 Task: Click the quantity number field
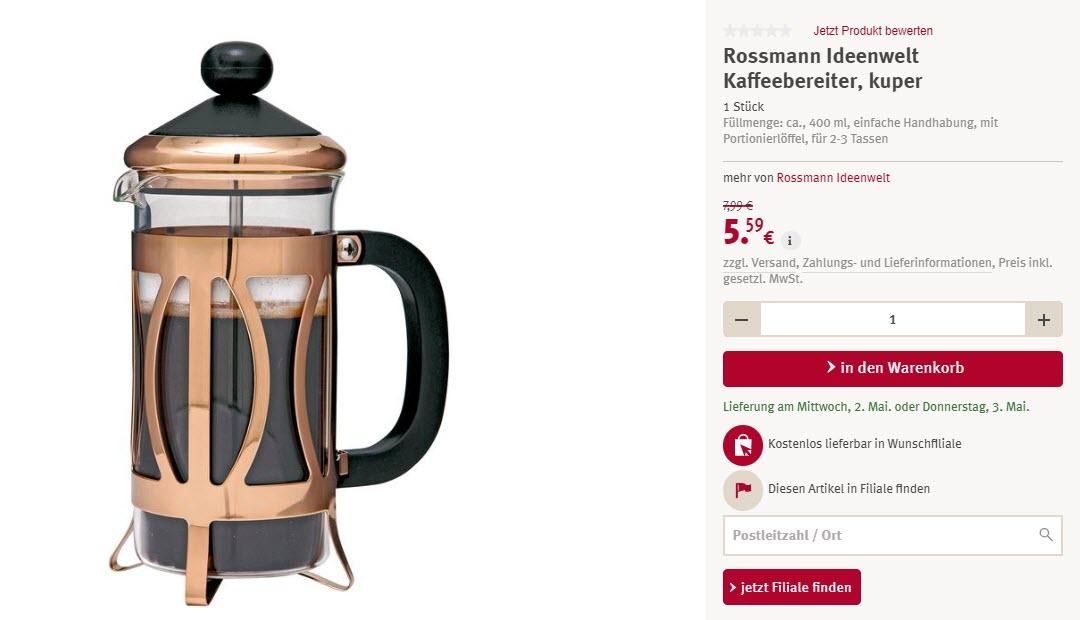pos(893,320)
